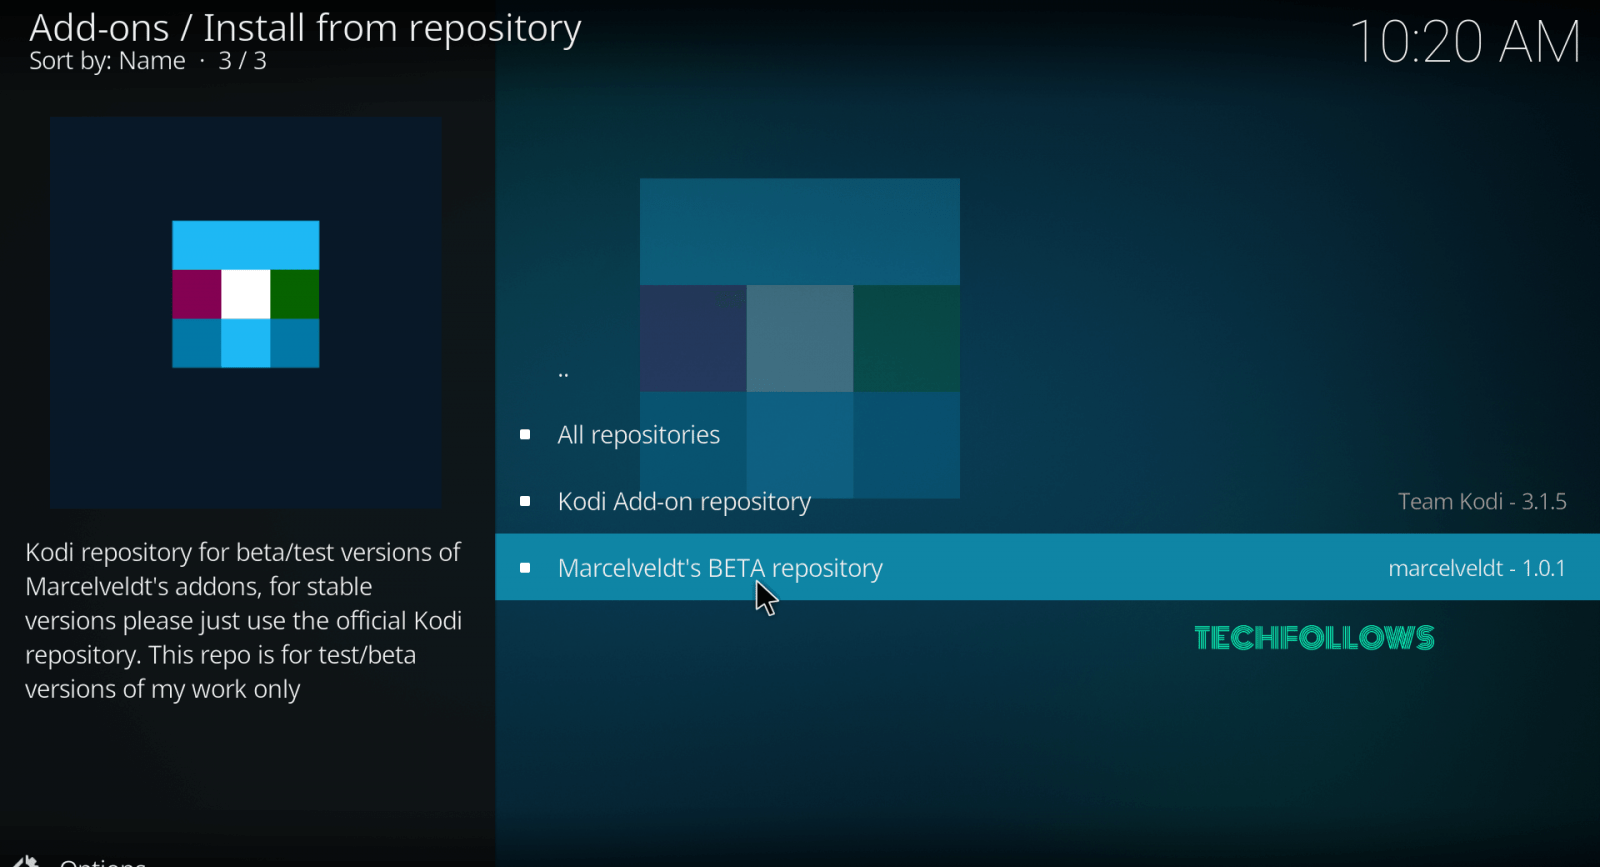Open the Kodi Add-on repository entry
Screen dimensions: 1600x867
coord(1047,501)
